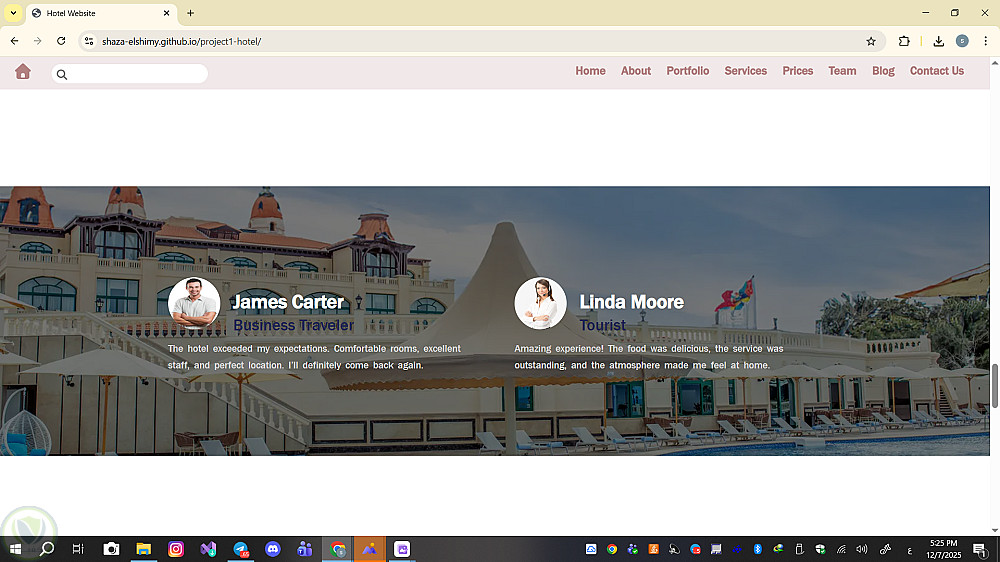
Task: Click the scrollbar down arrow
Action: (x=994, y=530)
